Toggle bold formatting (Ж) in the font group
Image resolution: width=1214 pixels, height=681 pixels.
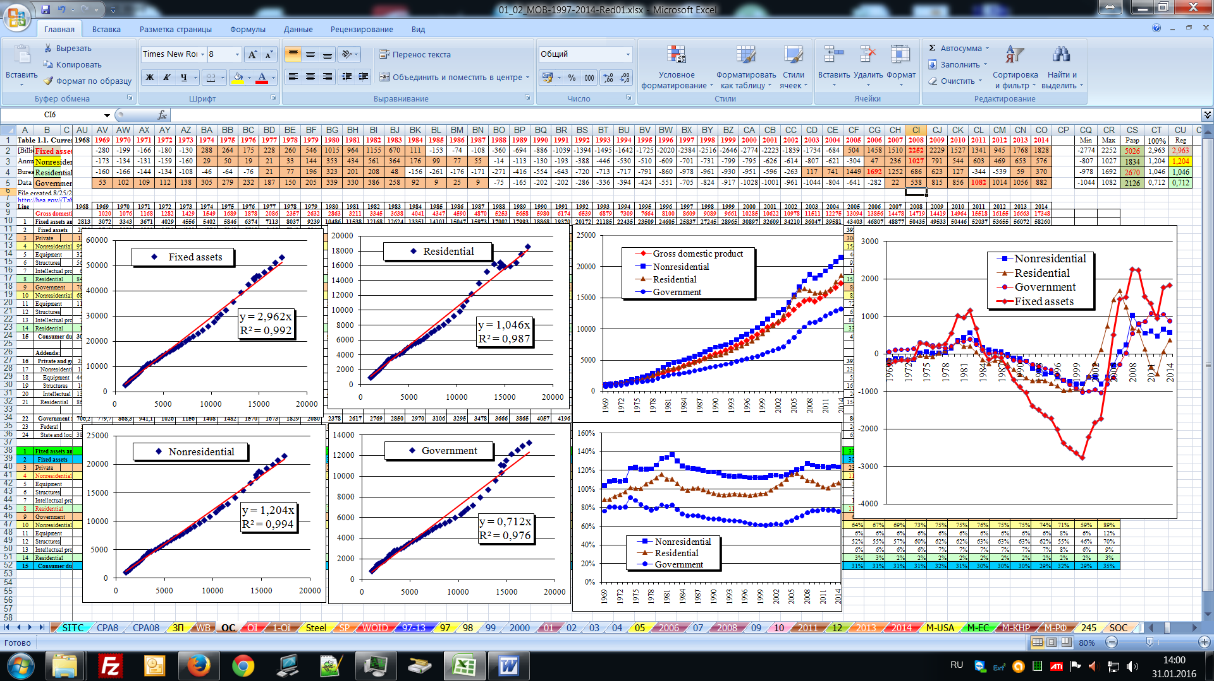149,77
